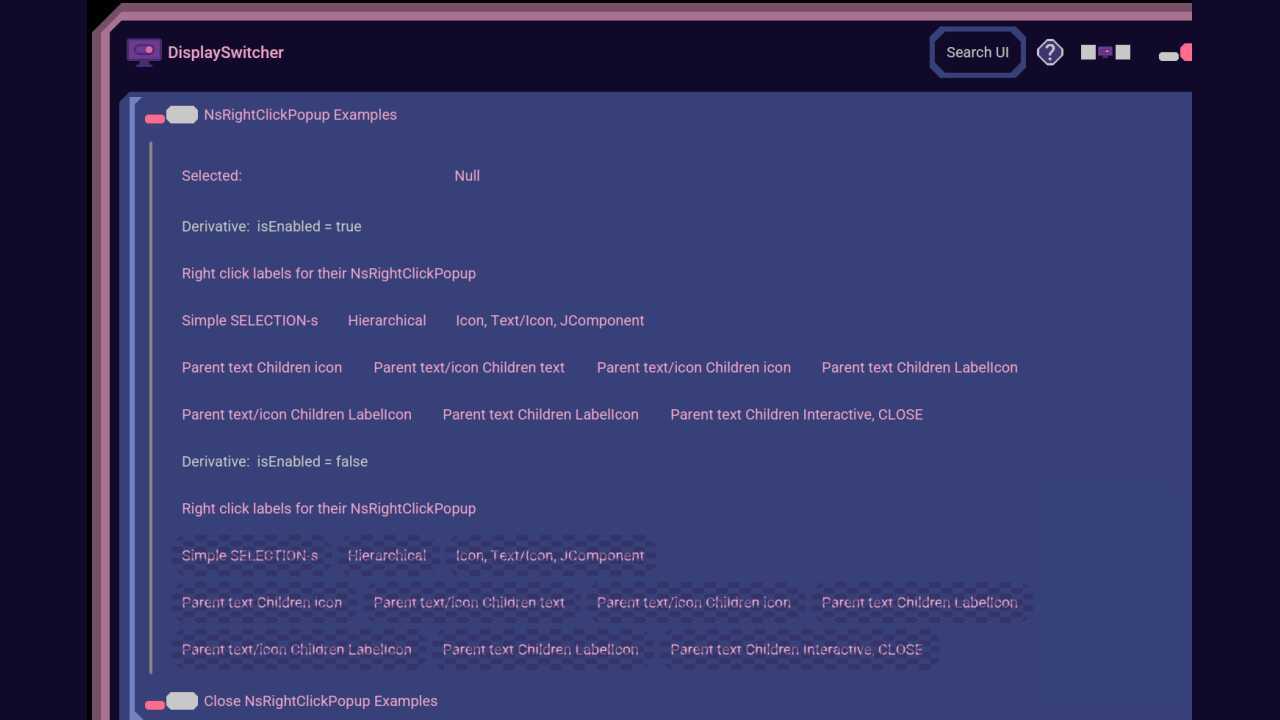Collapse the NsRightClickPopup Examples section
This screenshot has height=720, width=1280.
[x=171, y=115]
